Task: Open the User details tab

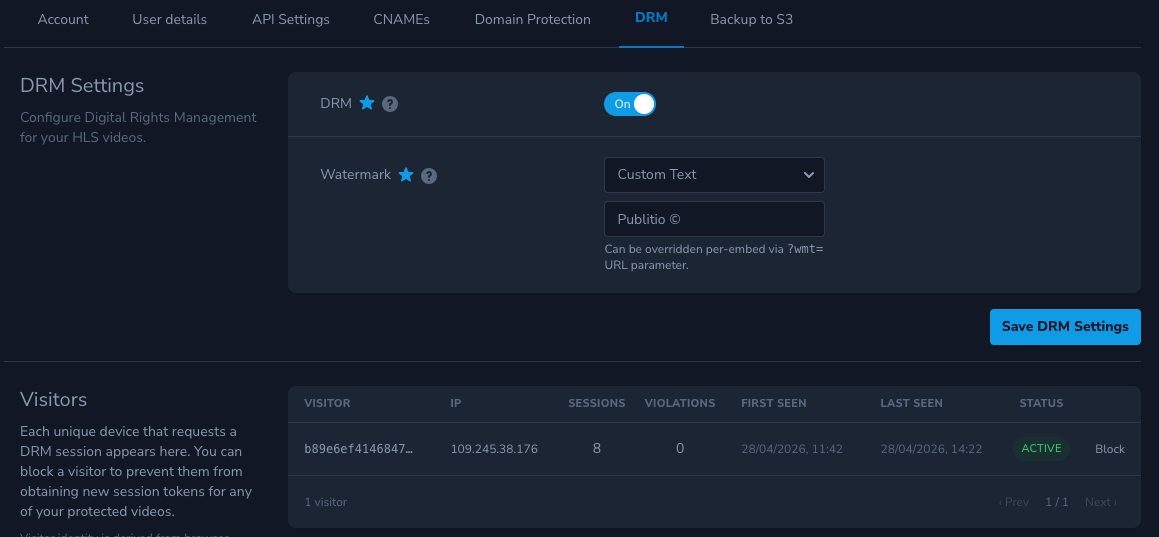Action: point(170,19)
